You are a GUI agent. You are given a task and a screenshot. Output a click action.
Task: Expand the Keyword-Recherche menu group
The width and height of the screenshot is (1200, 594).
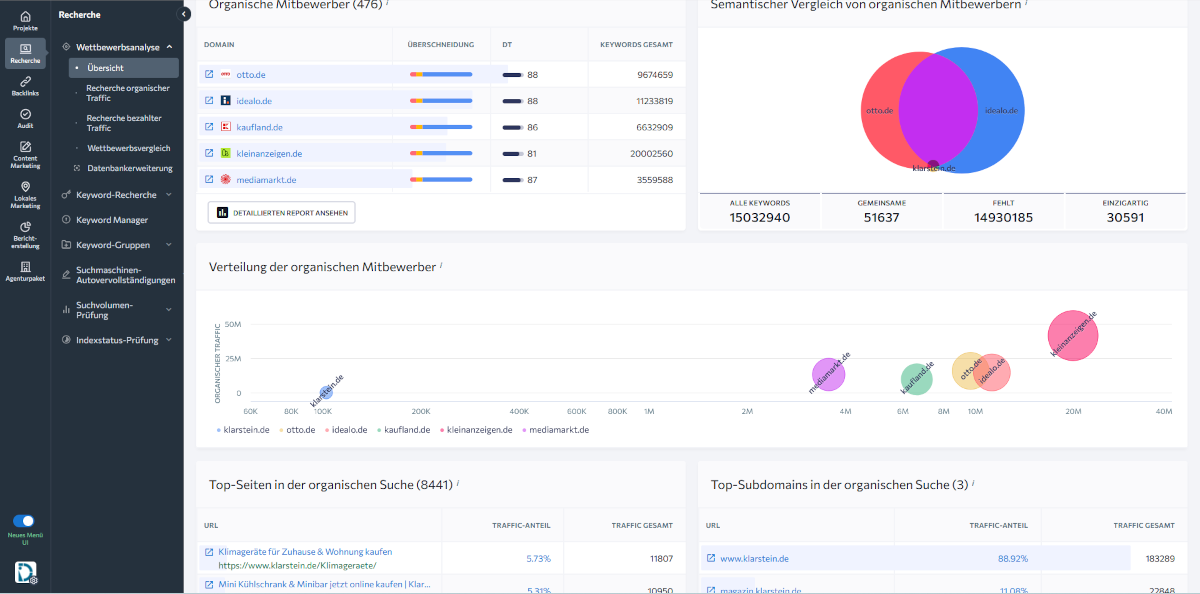click(168, 195)
